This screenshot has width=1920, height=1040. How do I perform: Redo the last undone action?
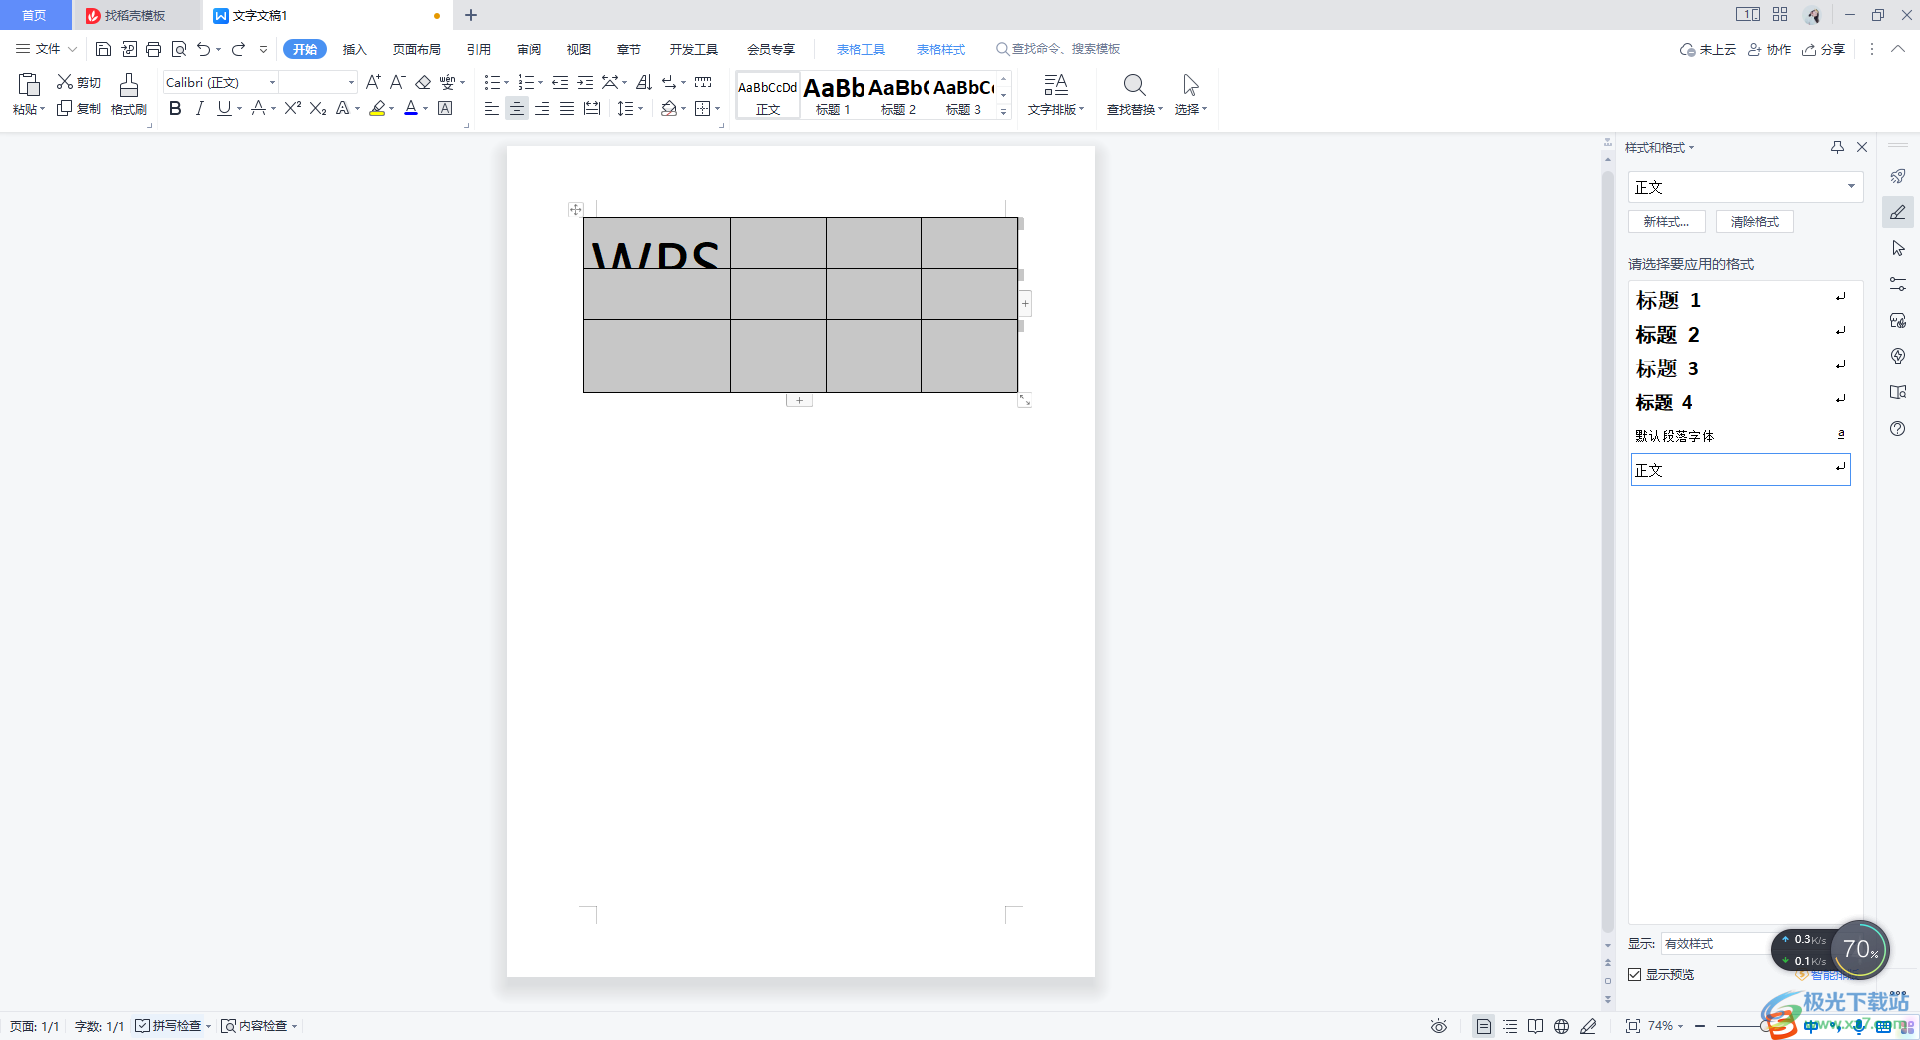coord(238,49)
